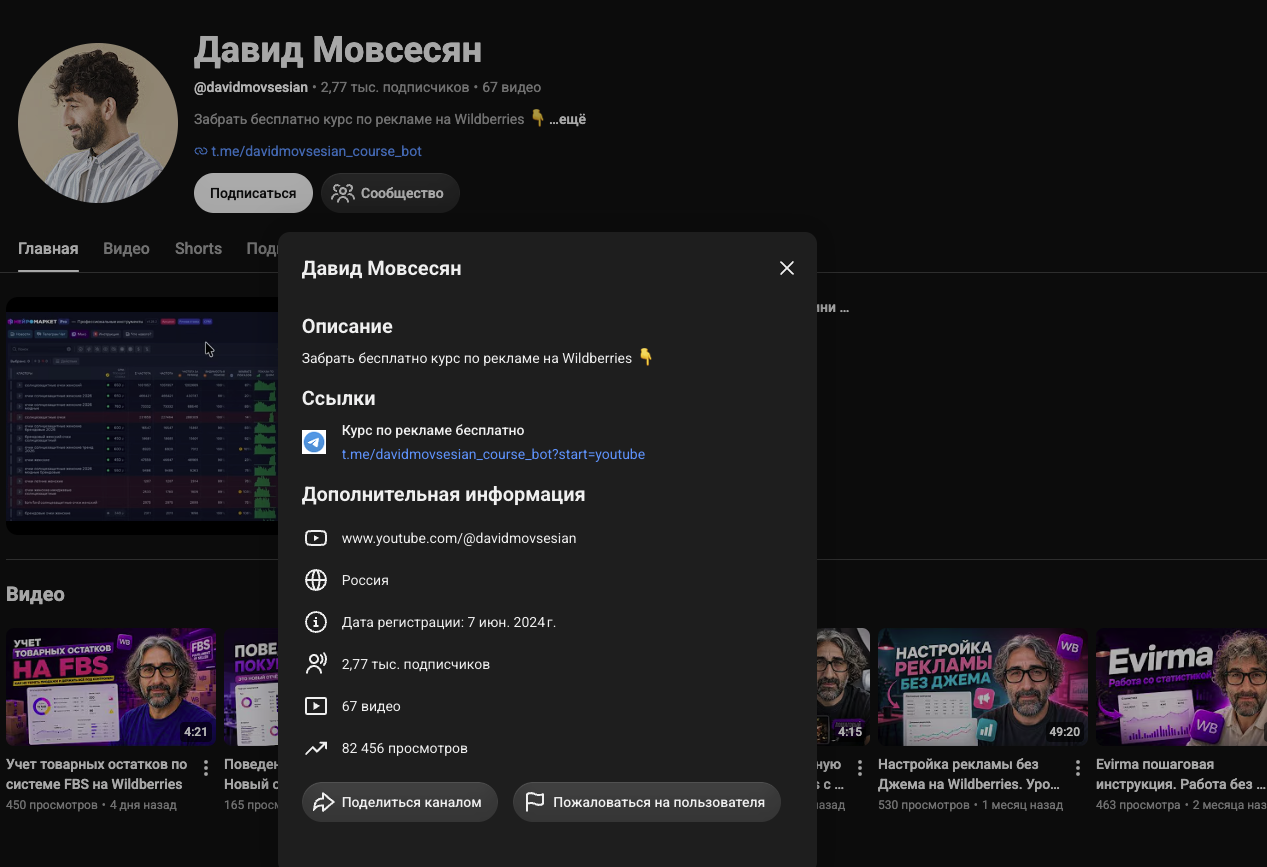The height and width of the screenshot is (867, 1267).
Task: Open 'Настройка рекламы без Джема' video thumbnail
Action: (x=983, y=687)
